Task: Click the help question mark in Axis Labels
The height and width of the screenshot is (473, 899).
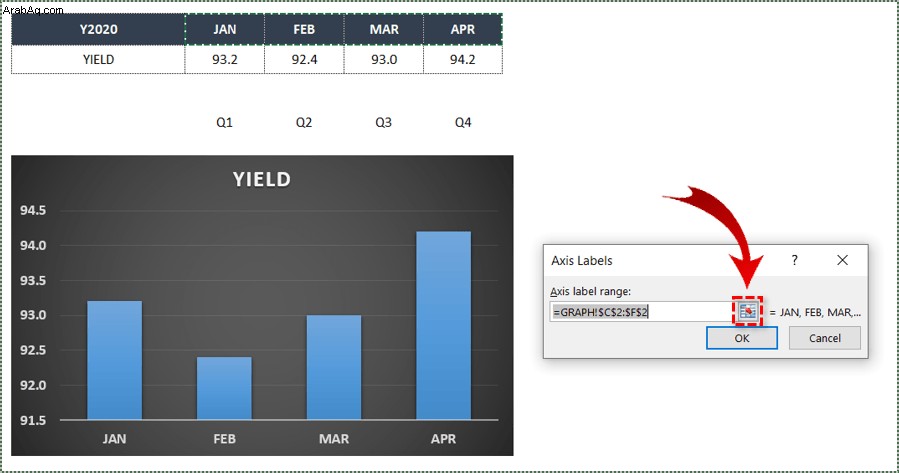Action: [794, 260]
